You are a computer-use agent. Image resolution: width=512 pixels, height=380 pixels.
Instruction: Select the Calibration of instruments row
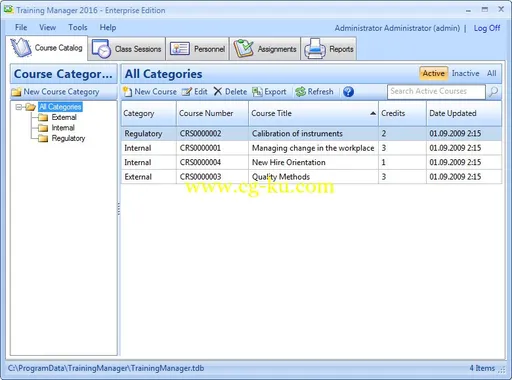[x=311, y=133]
